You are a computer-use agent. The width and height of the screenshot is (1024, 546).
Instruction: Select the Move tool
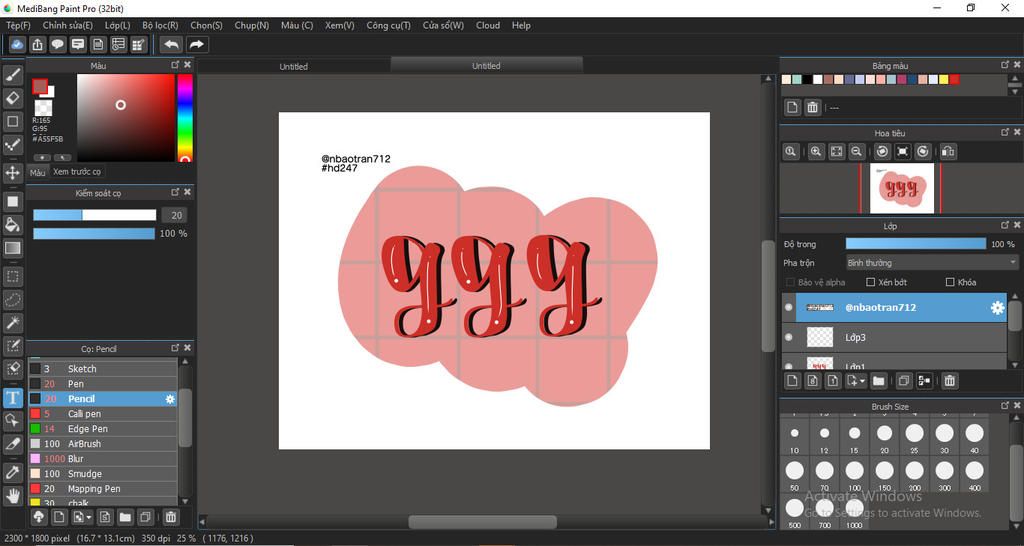tap(12, 172)
